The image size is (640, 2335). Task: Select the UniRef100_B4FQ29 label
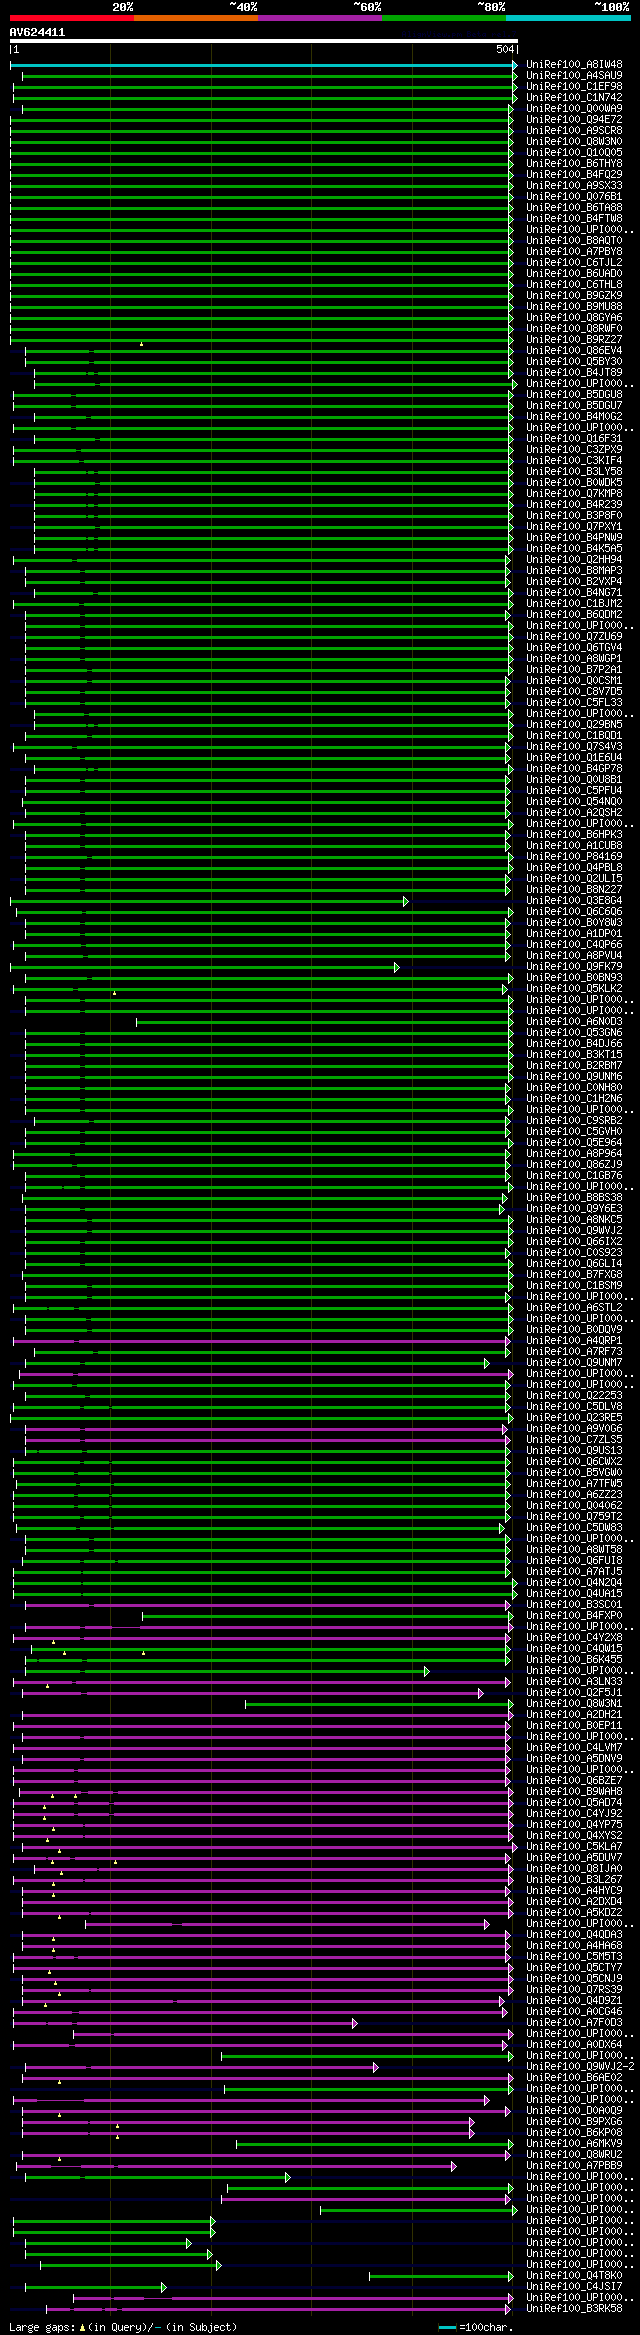click(574, 175)
